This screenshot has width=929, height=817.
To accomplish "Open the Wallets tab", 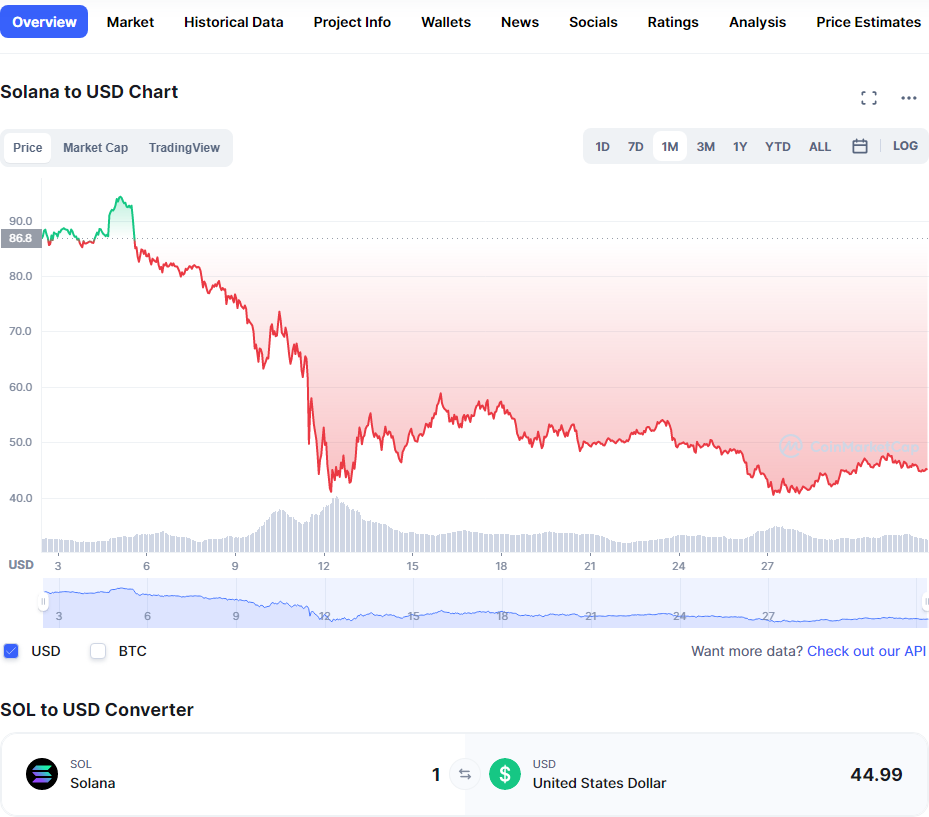I will pos(446,22).
